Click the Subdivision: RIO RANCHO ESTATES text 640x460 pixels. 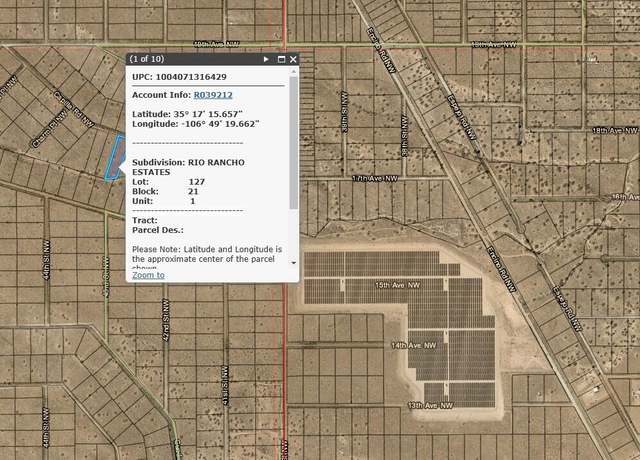pyautogui.click(x=188, y=167)
